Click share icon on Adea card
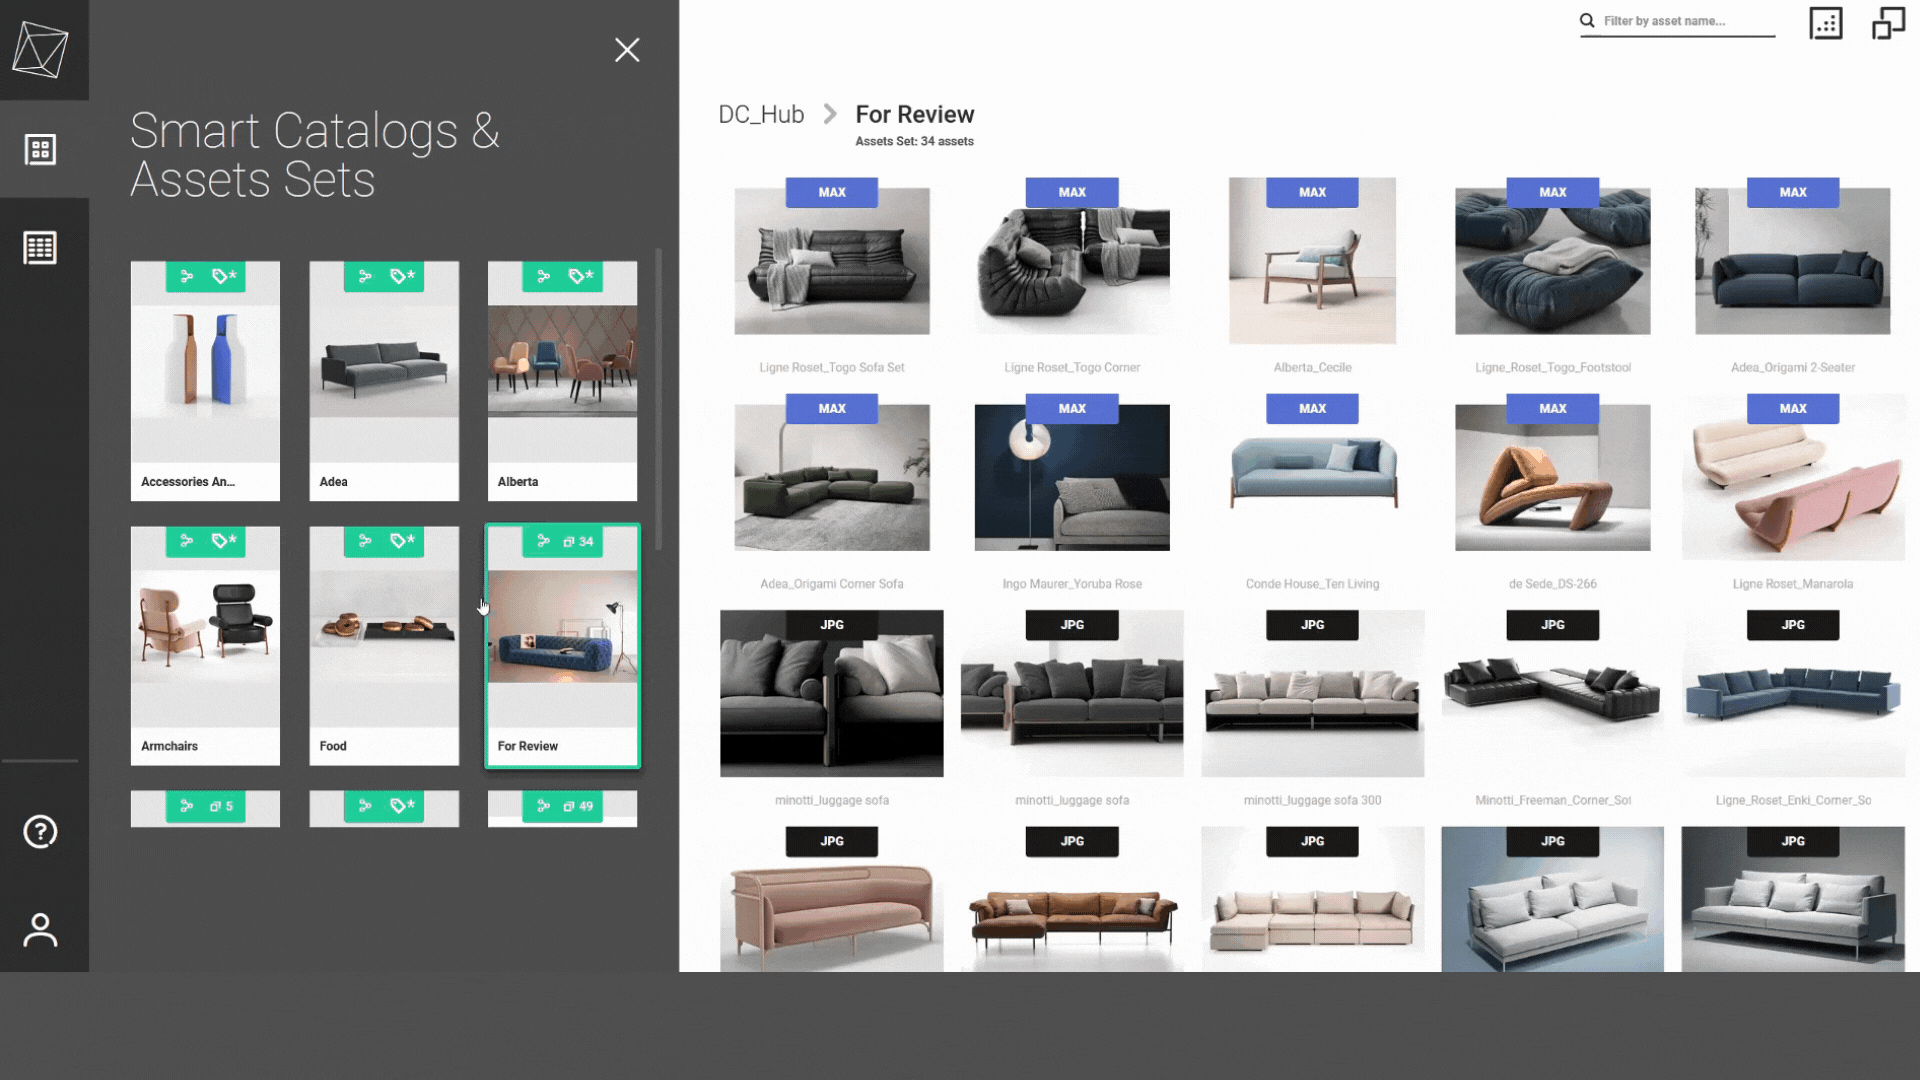 tap(365, 276)
